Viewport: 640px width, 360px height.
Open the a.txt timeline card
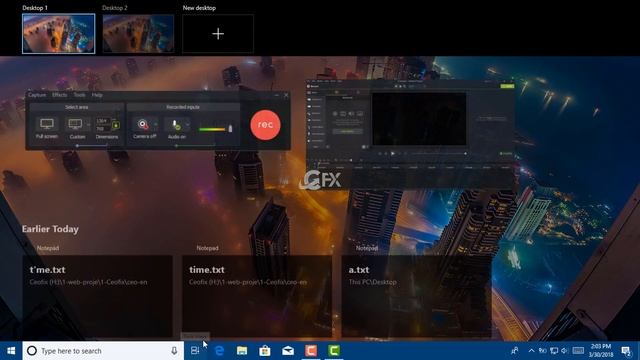point(416,296)
